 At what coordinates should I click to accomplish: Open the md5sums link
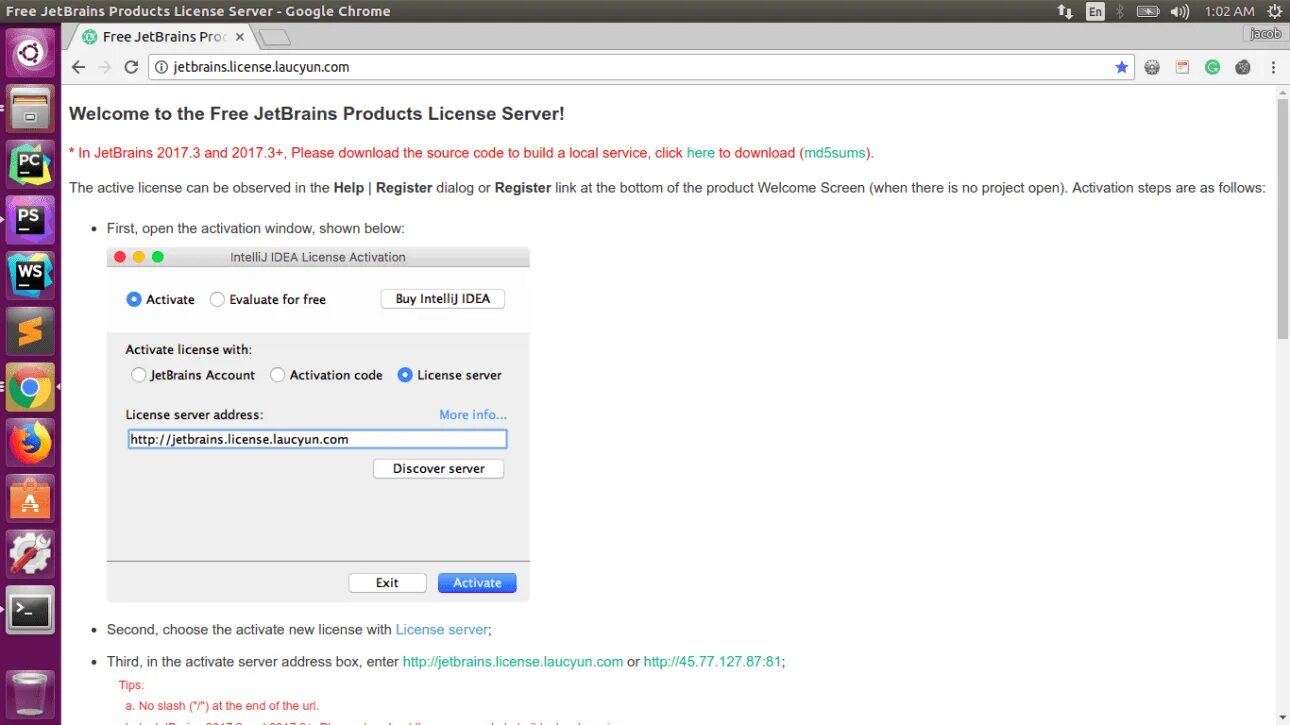click(836, 153)
